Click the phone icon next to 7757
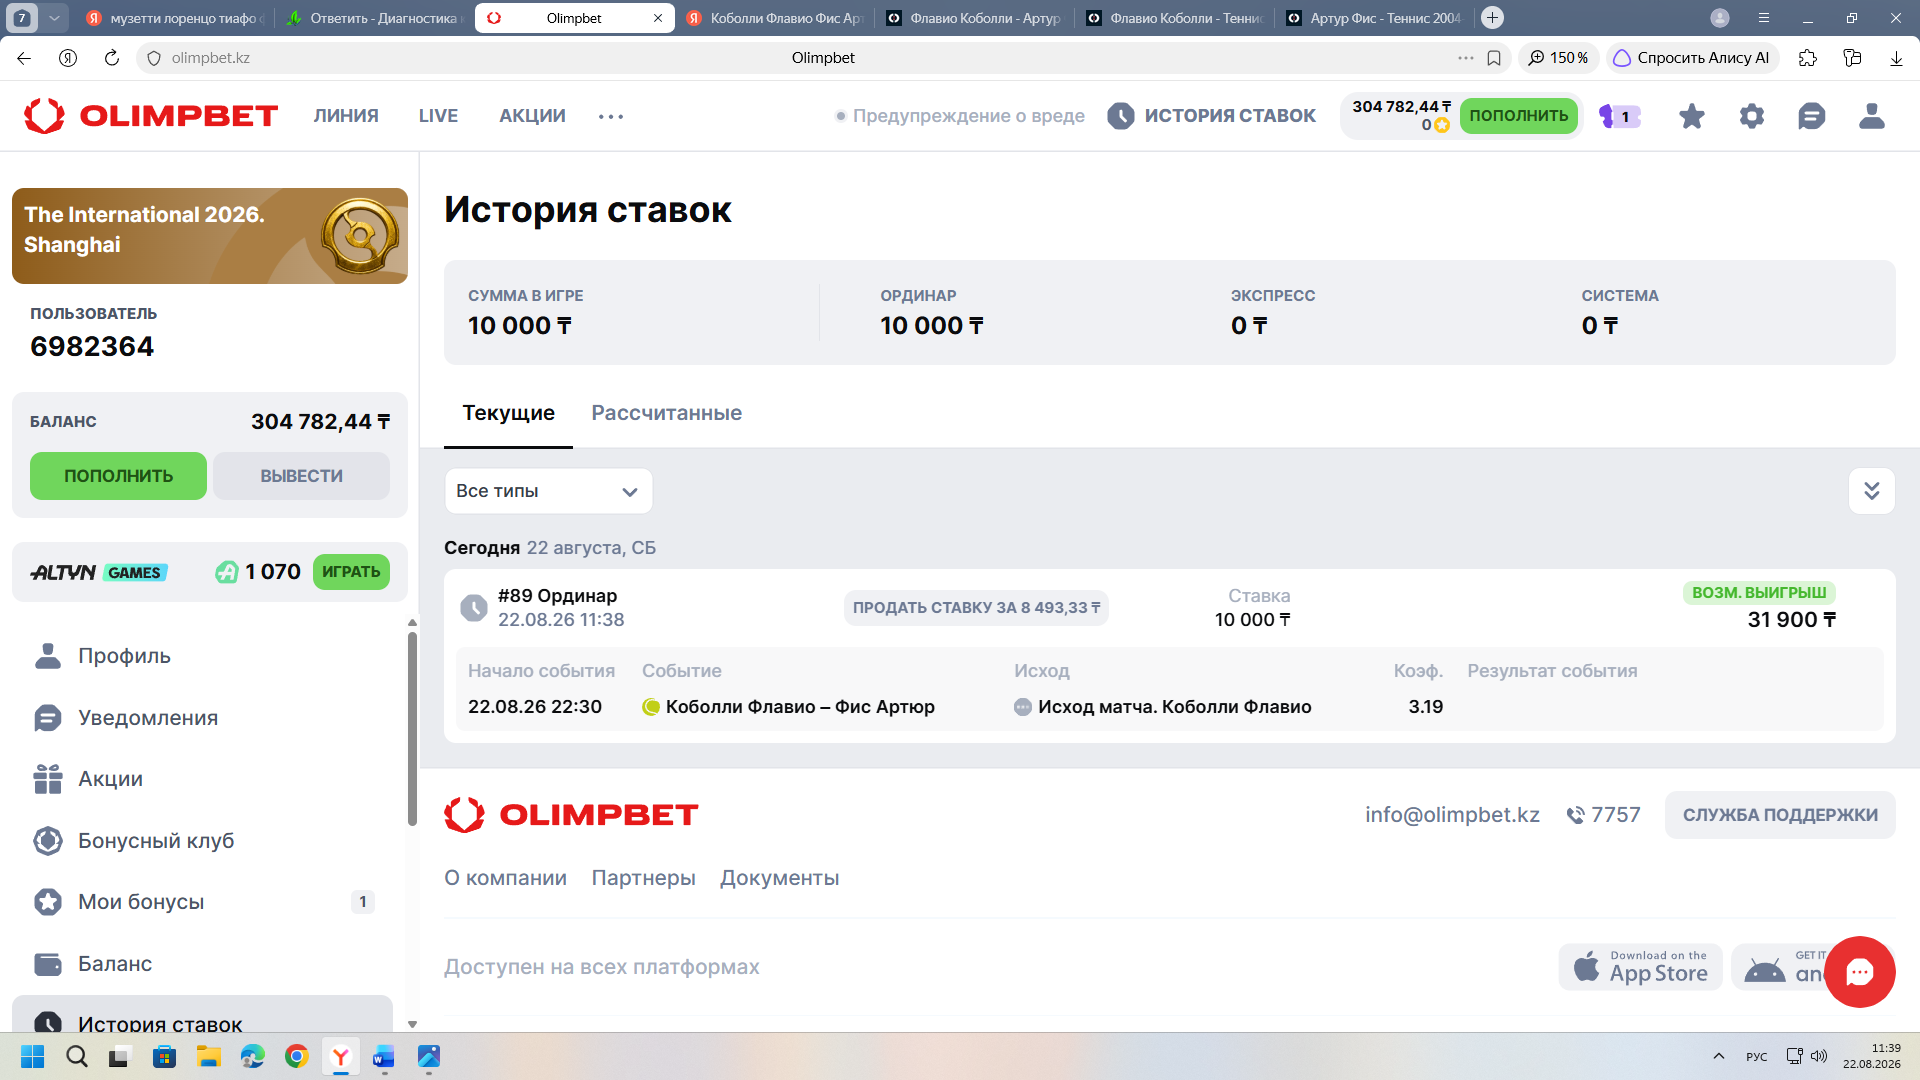Screen dimensions: 1920x1080 [x=1575, y=815]
